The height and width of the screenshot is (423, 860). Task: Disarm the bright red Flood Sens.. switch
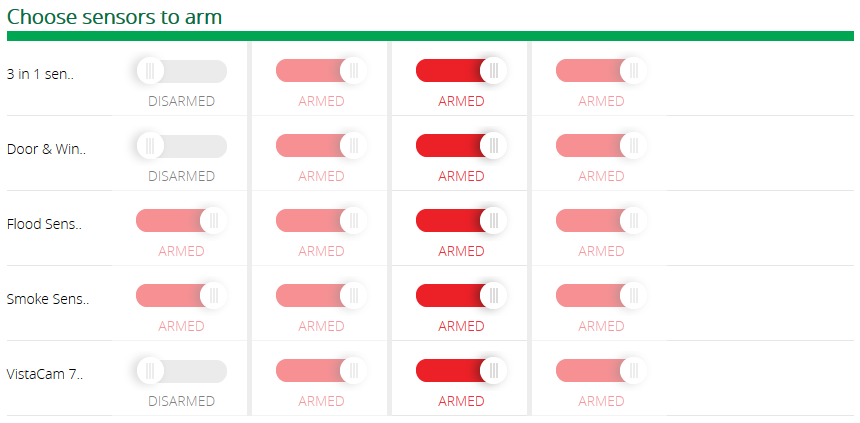pos(461,221)
